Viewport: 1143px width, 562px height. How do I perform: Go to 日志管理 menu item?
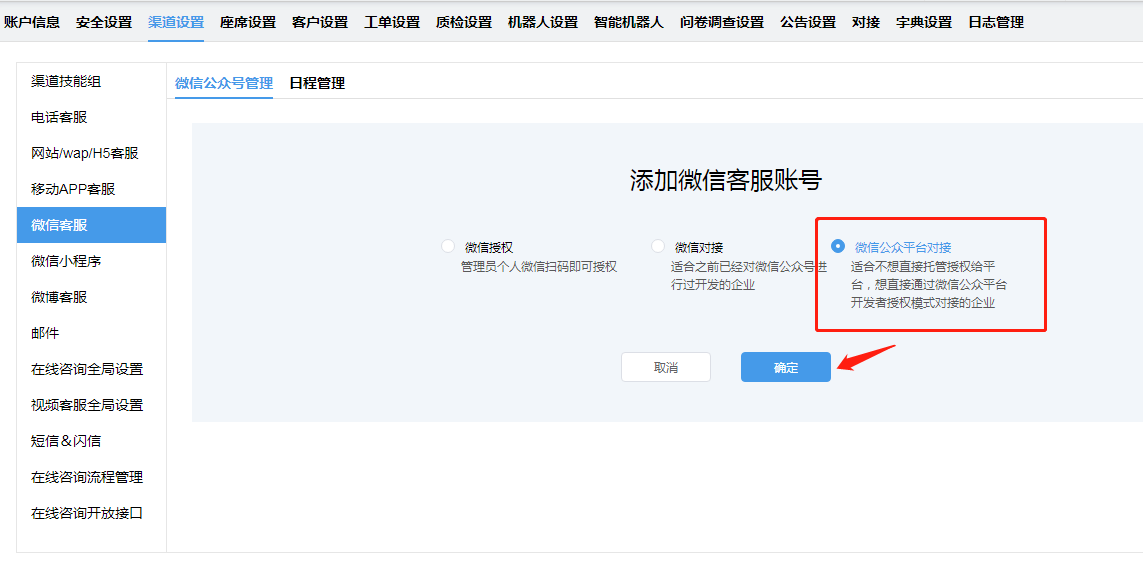(x=996, y=23)
